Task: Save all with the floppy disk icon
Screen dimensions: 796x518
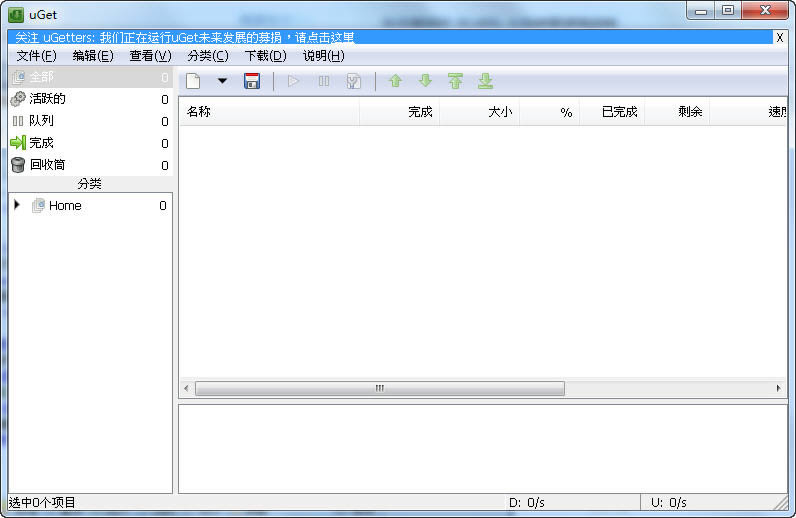Action: tap(252, 81)
